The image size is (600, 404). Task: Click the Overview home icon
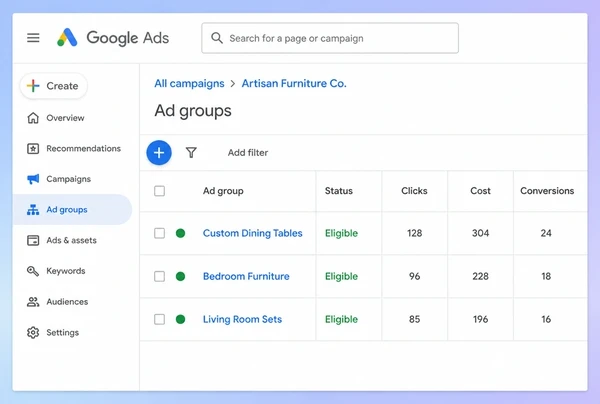[33, 118]
